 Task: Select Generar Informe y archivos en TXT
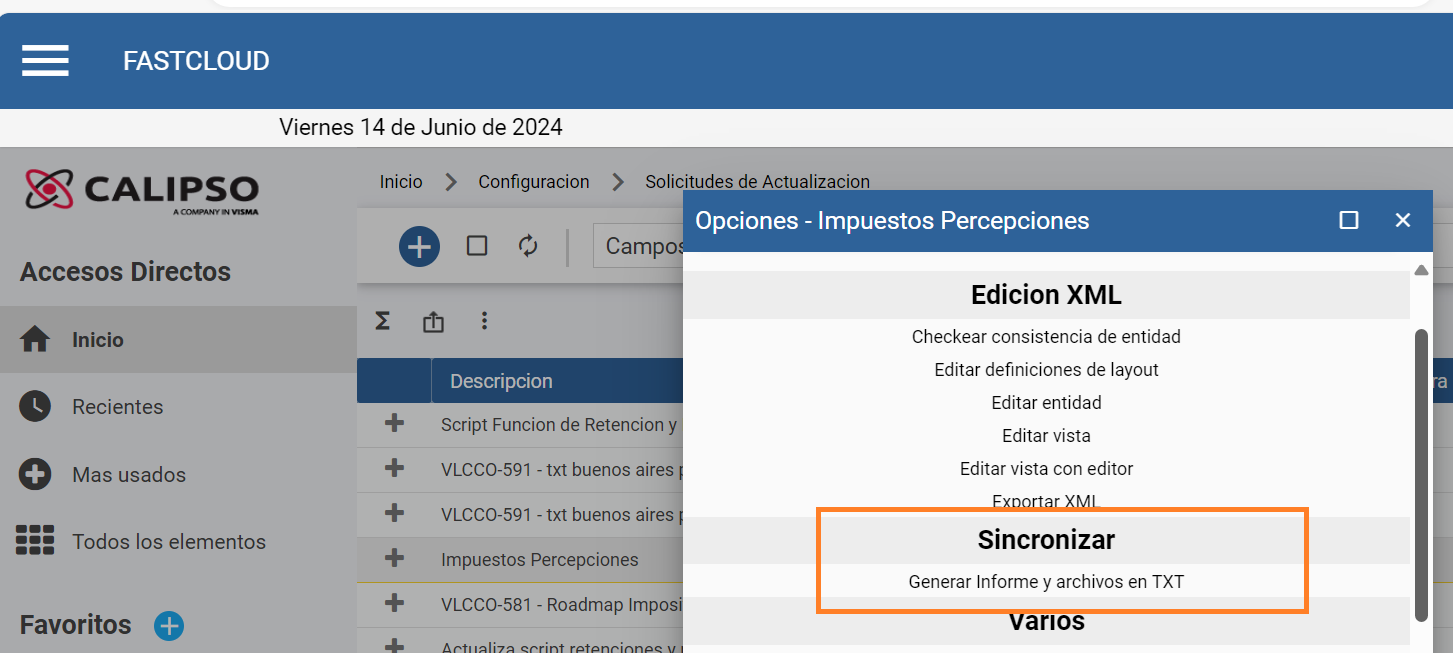tap(1046, 581)
